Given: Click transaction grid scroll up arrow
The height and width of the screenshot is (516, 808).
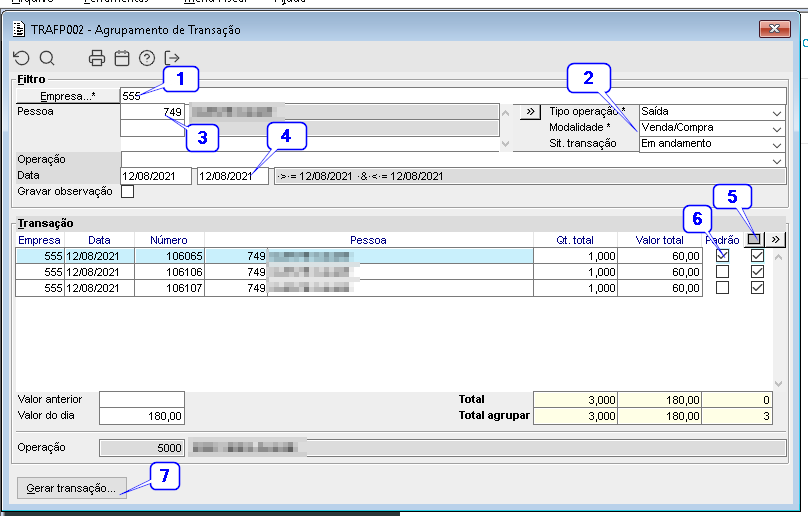Looking at the screenshot, I should point(779,256).
